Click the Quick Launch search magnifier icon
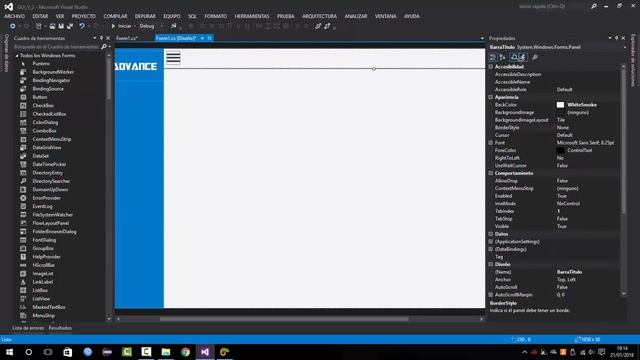The image size is (640, 360). [x=594, y=6]
